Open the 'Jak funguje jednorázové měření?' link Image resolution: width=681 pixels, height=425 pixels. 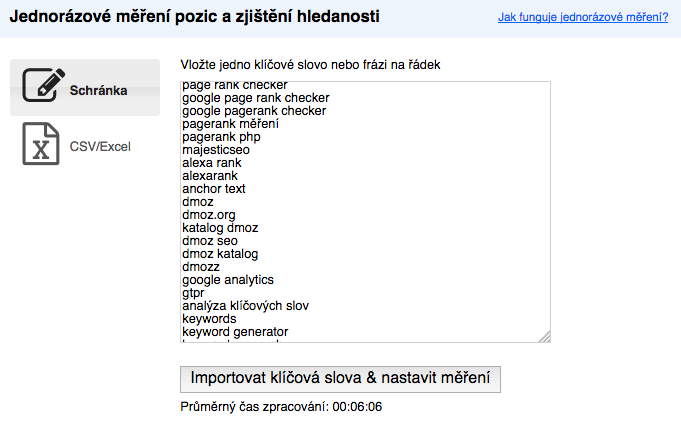tap(583, 17)
